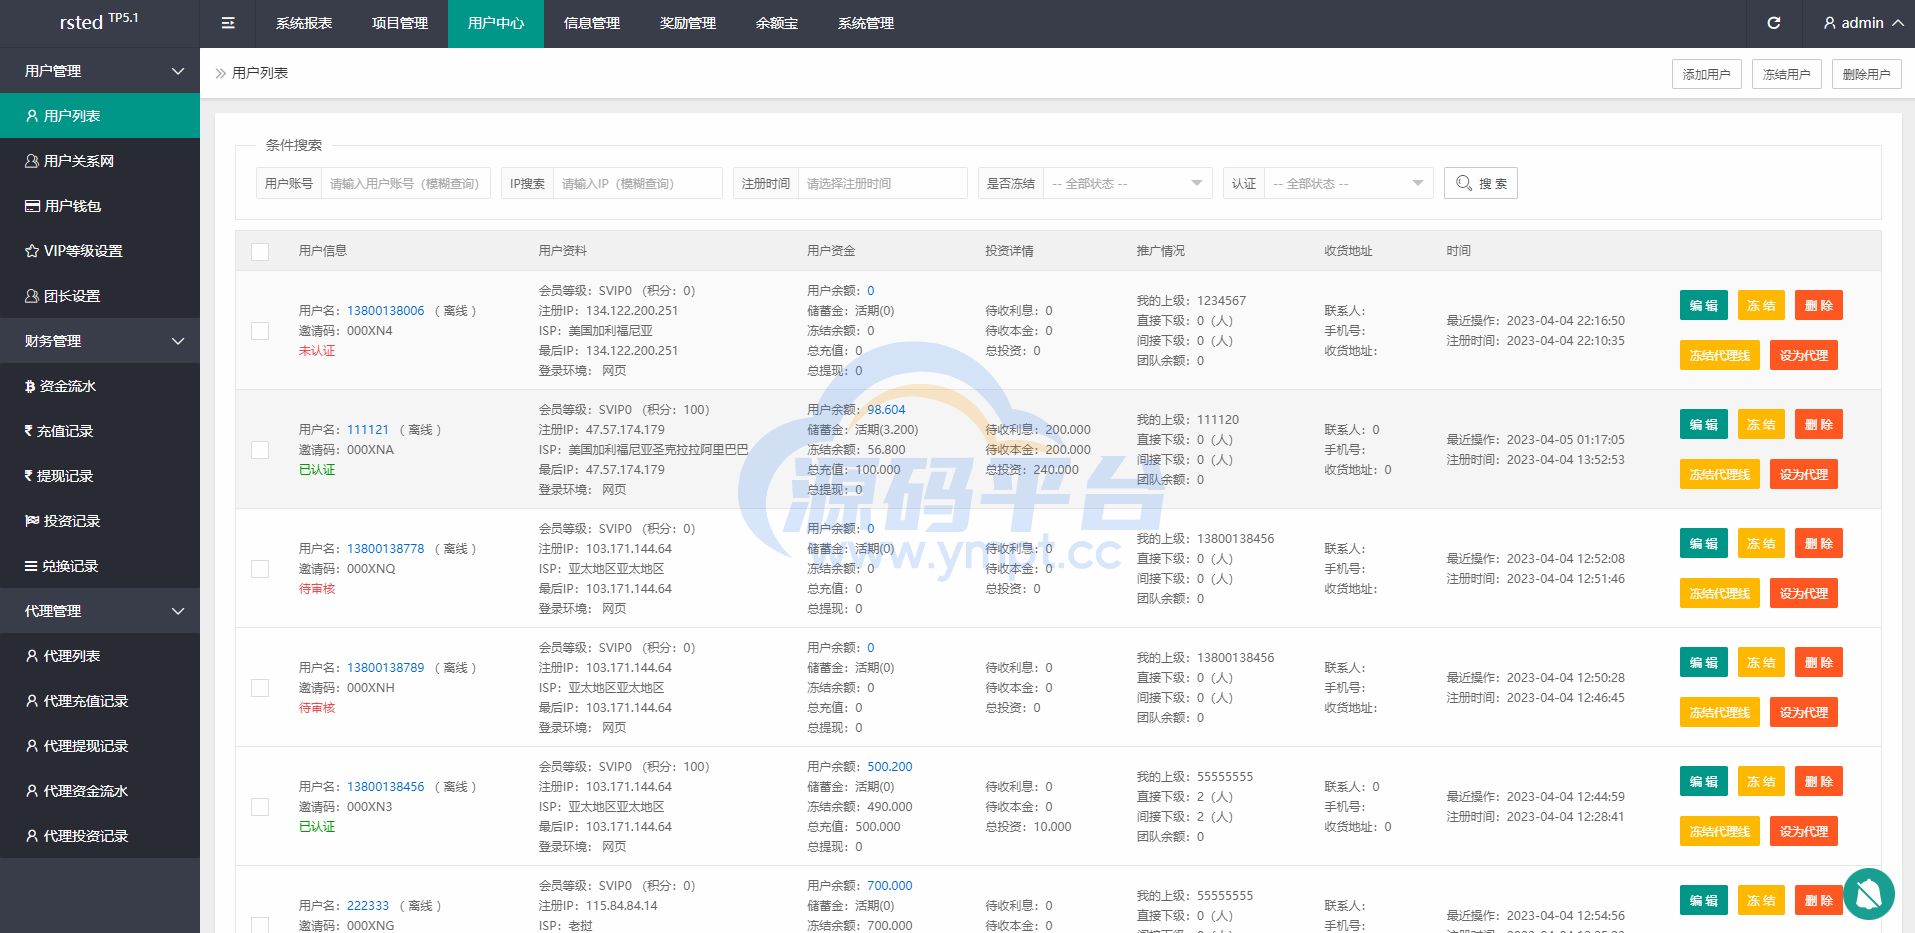
Task: Click the 用户列表 breadcrumb text
Action: (260, 73)
